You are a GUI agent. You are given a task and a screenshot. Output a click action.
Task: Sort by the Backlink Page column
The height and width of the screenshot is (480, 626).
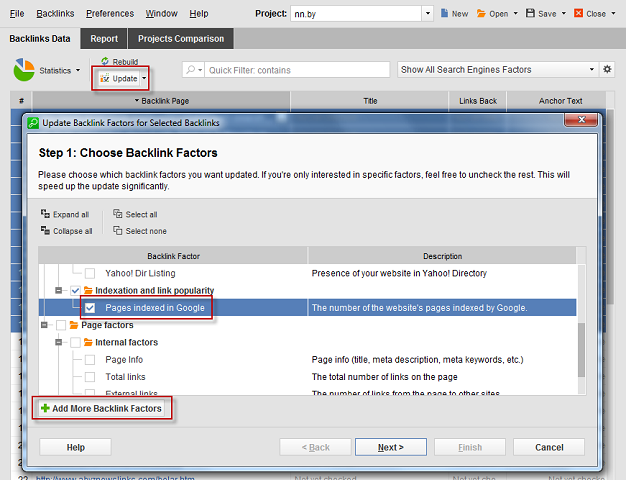point(161,101)
